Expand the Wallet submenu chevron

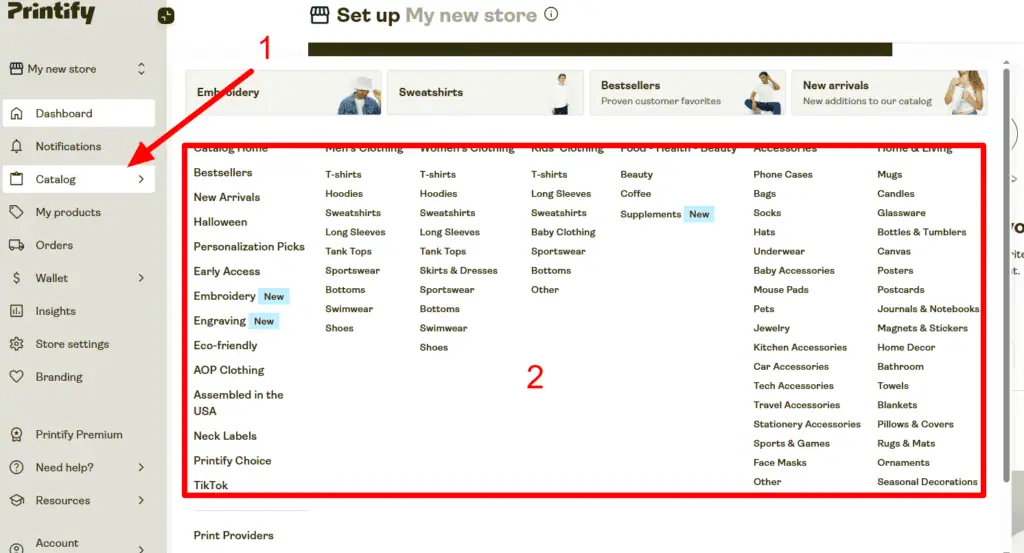pos(141,278)
